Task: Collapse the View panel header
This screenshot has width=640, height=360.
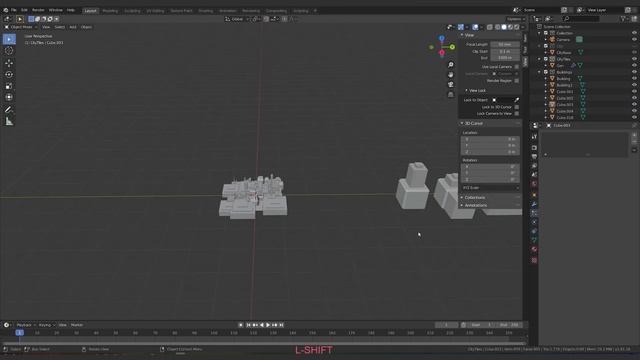Action: click(489, 35)
